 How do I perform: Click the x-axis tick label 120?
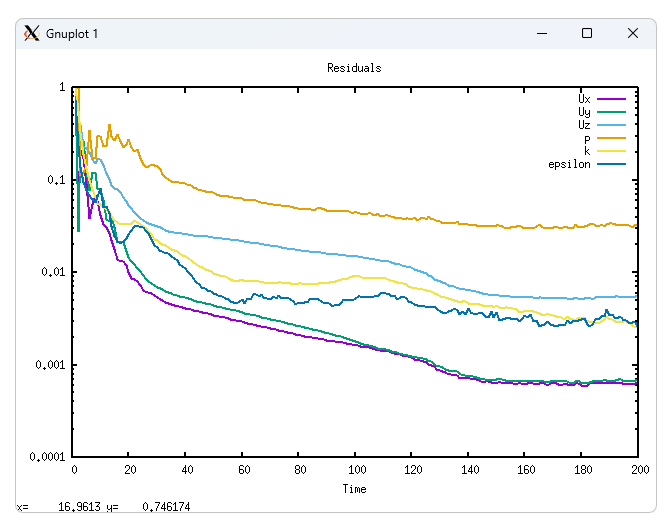413,470
